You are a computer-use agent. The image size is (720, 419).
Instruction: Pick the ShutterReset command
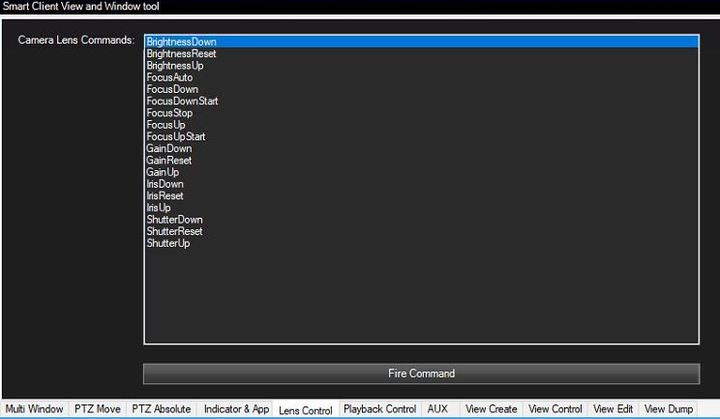point(174,231)
